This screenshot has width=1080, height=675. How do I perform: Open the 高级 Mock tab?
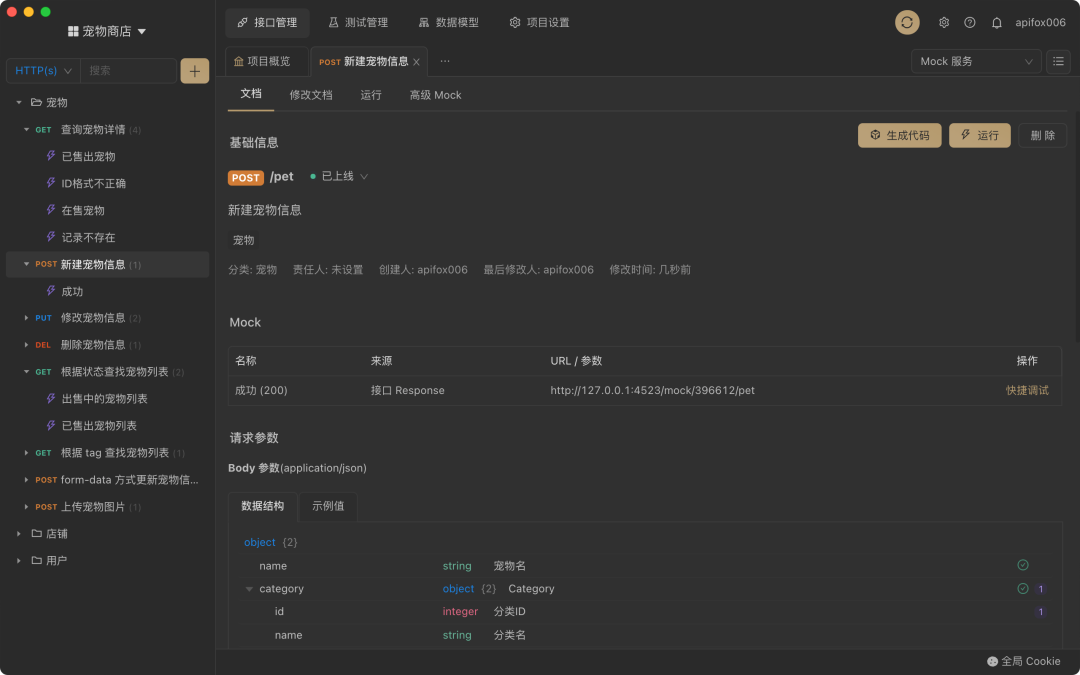[435, 95]
